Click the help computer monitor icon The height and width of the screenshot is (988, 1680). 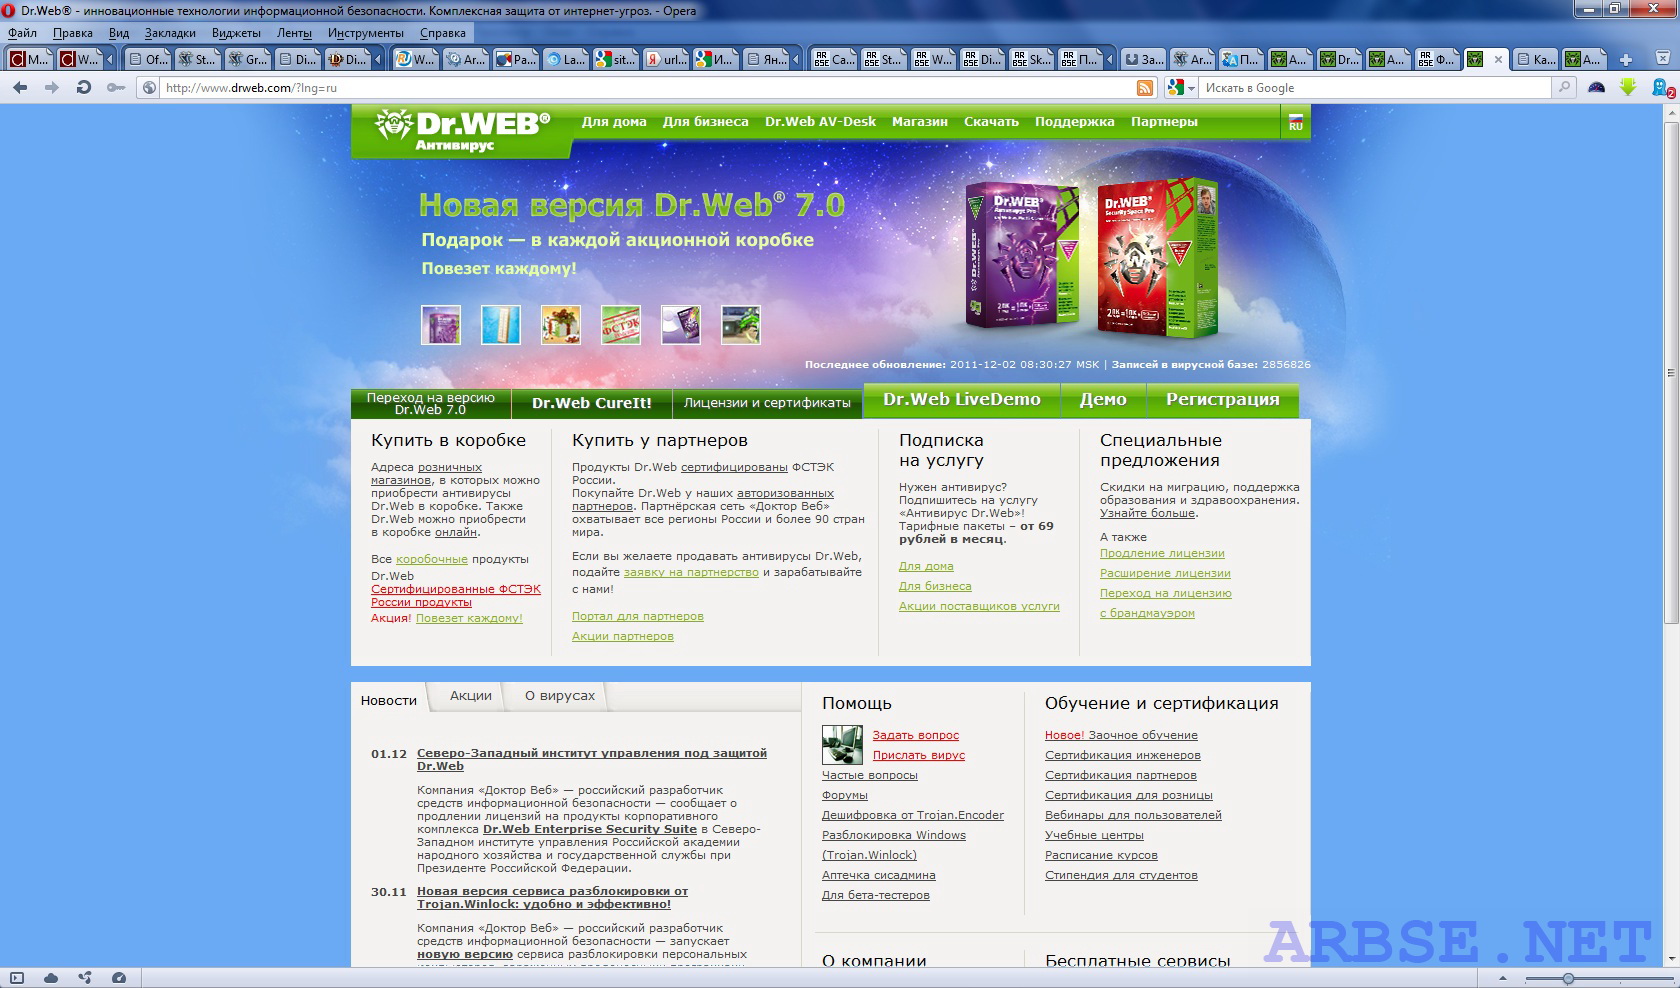tap(842, 745)
